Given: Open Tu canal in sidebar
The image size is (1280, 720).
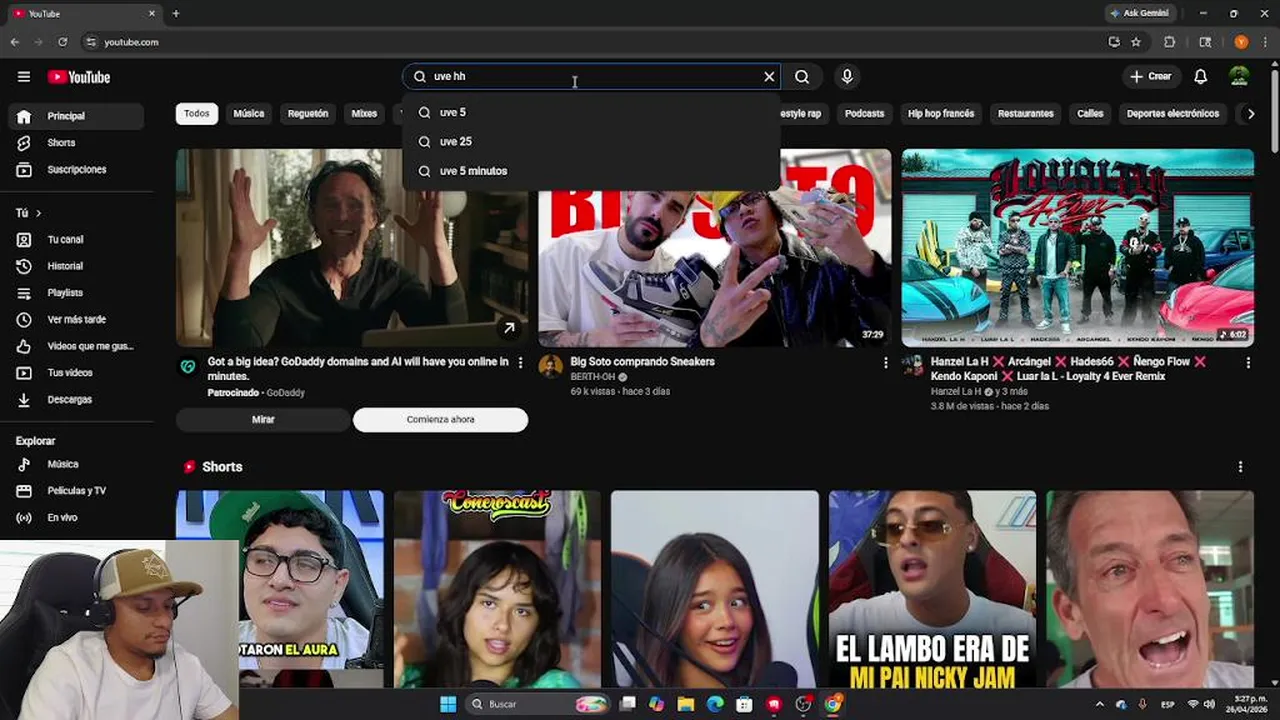Looking at the screenshot, I should coord(76,240).
